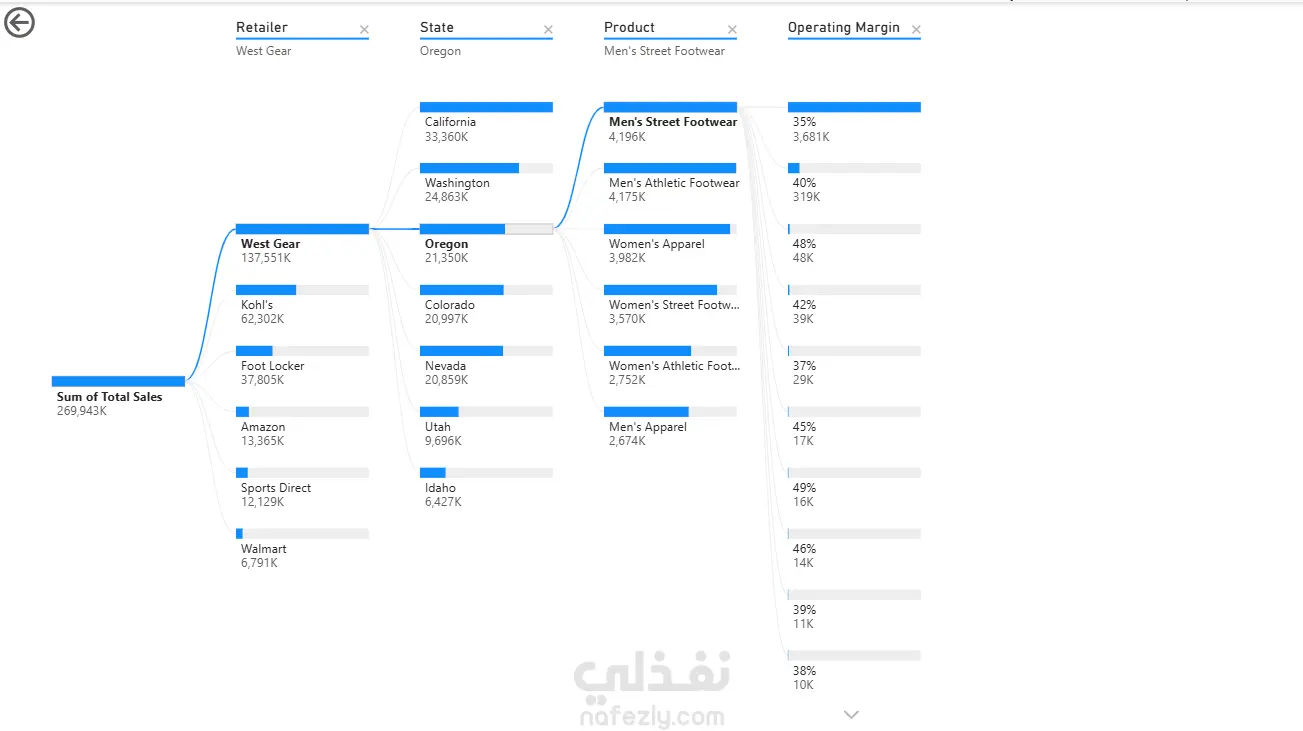Expand the California state node
This screenshot has height=731, width=1303.
[486, 107]
